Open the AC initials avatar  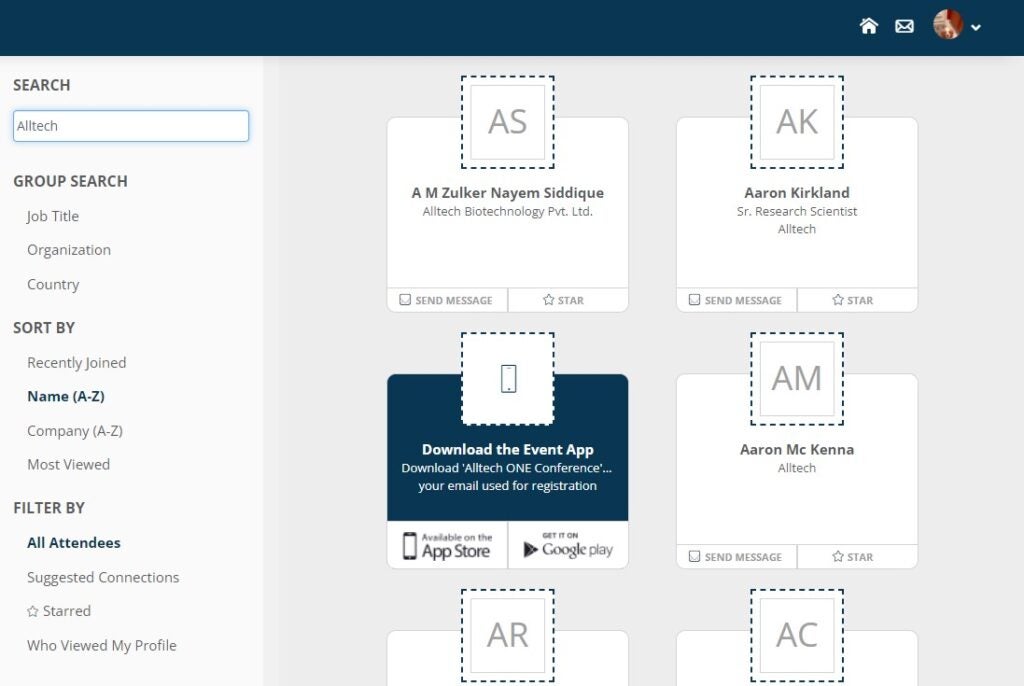click(x=797, y=636)
